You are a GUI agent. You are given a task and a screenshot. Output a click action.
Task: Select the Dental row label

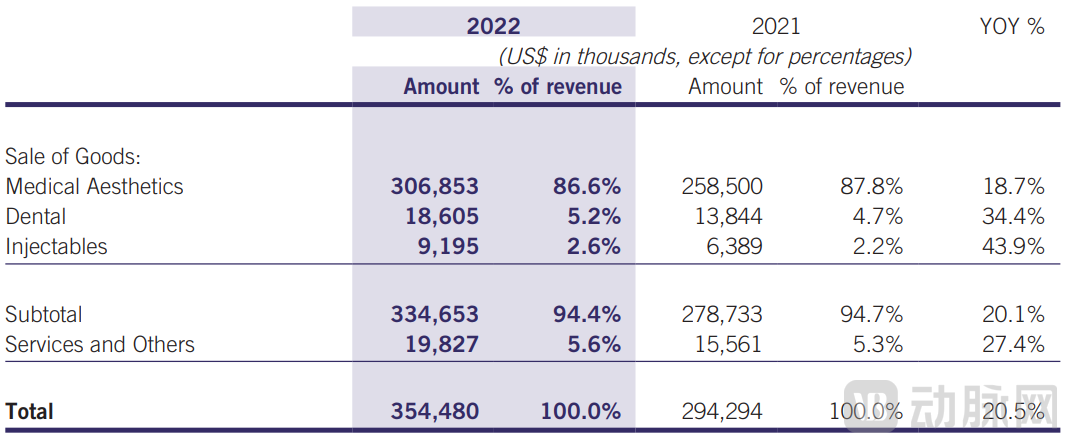coord(35,216)
